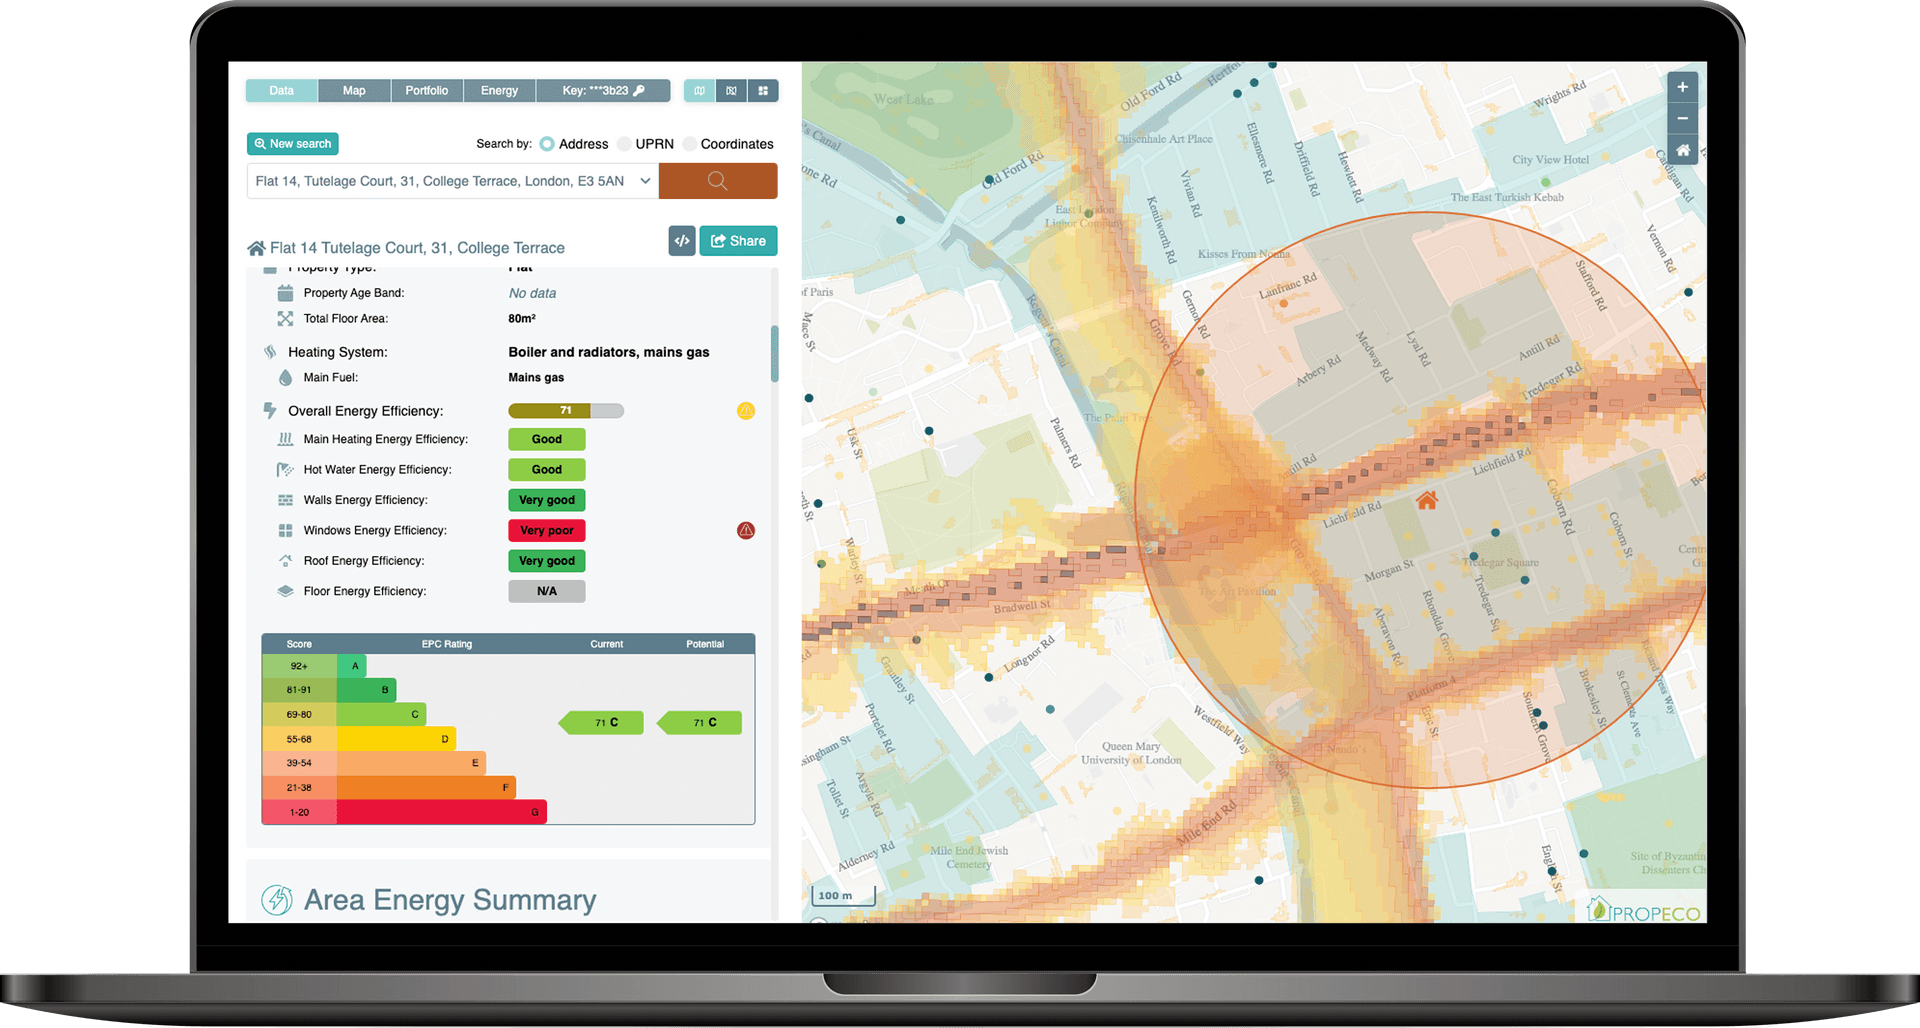This screenshot has width=1920, height=1028.
Task: Zoom out on the map
Action: click(1683, 119)
